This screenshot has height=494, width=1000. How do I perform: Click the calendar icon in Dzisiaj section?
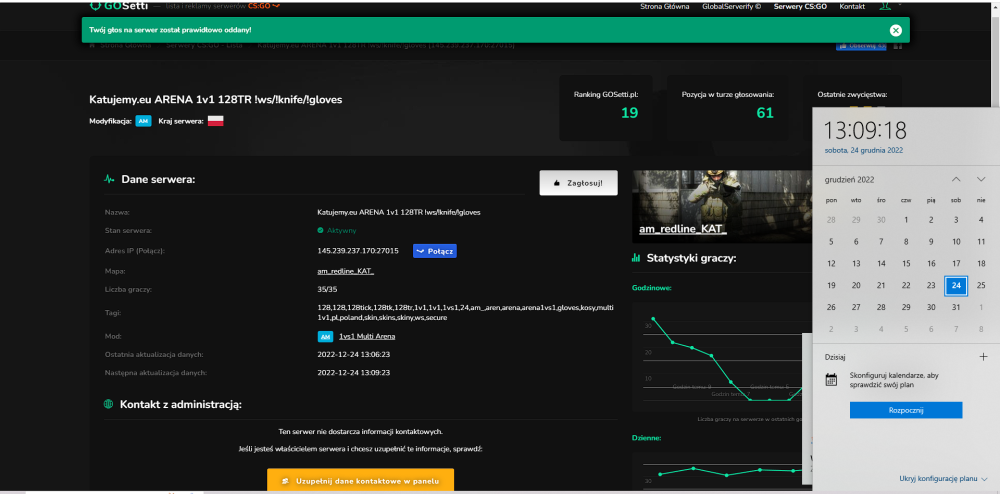click(831, 380)
